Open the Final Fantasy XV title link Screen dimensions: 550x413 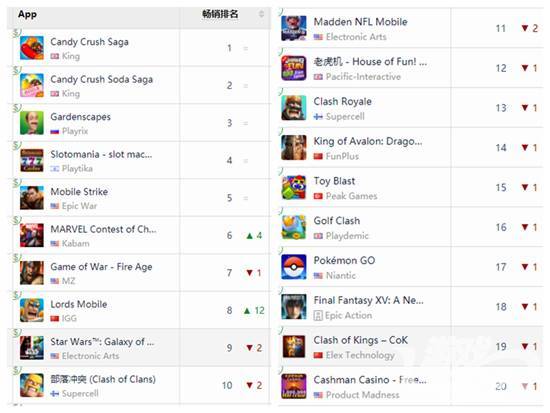[369, 300]
